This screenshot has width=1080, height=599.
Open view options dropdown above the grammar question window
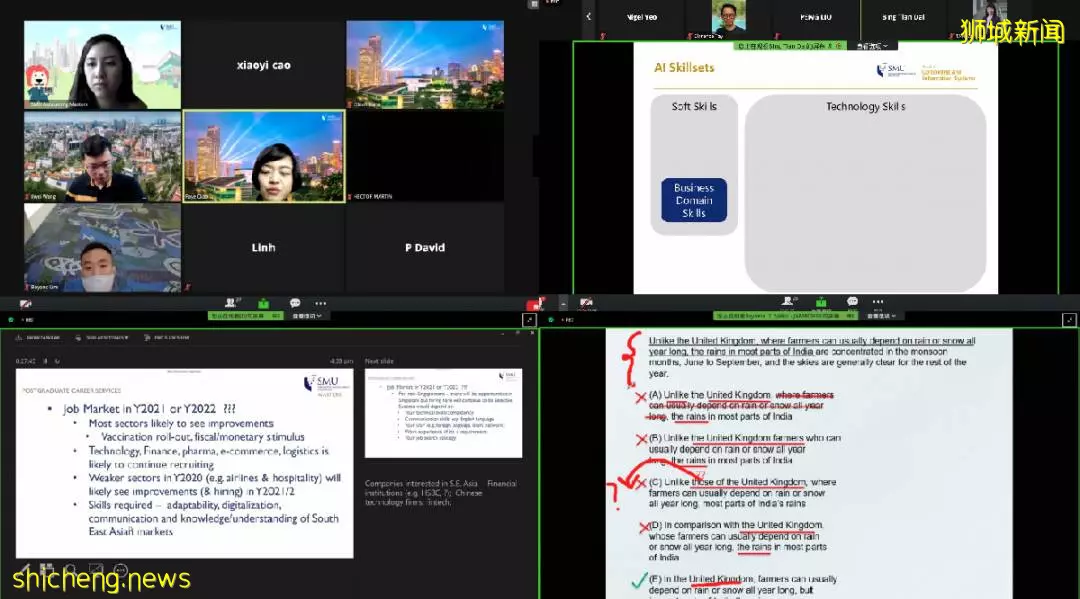(881, 316)
